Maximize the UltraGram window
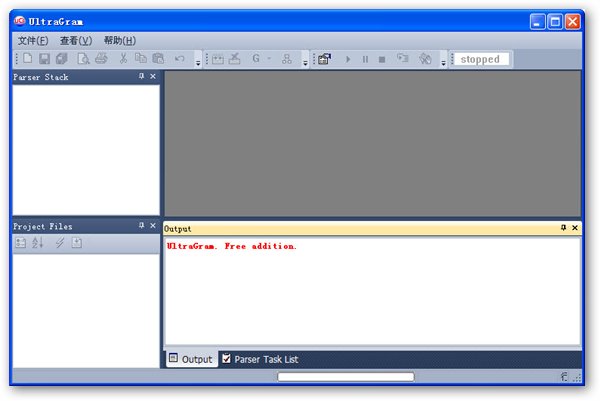600x401 pixels. 555,21
